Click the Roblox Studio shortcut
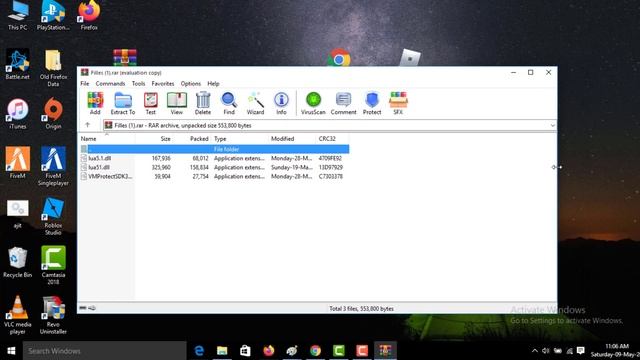This screenshot has width=640, height=360. [53, 216]
